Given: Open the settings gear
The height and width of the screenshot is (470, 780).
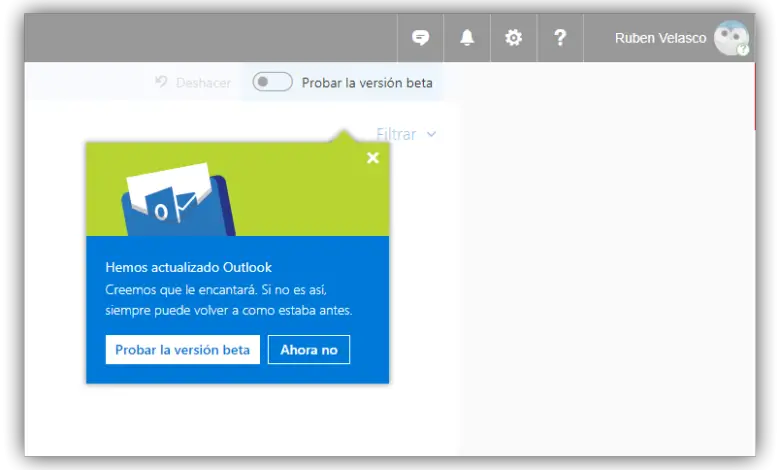Looking at the screenshot, I should [513, 38].
